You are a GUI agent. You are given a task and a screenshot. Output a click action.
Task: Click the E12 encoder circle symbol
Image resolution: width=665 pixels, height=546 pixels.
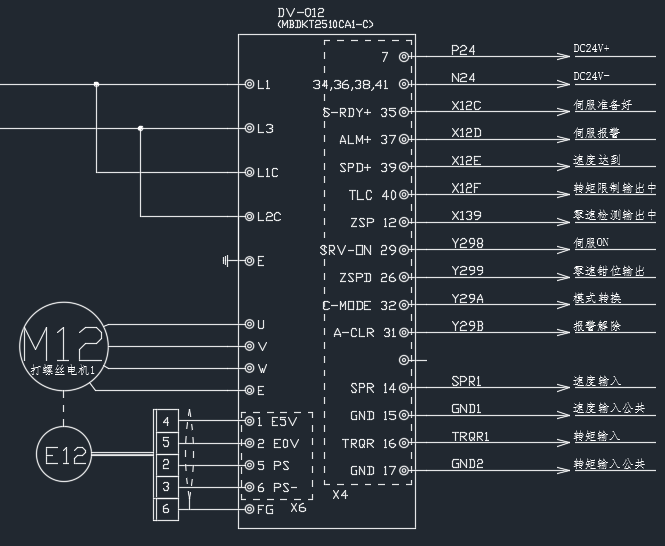pos(64,455)
